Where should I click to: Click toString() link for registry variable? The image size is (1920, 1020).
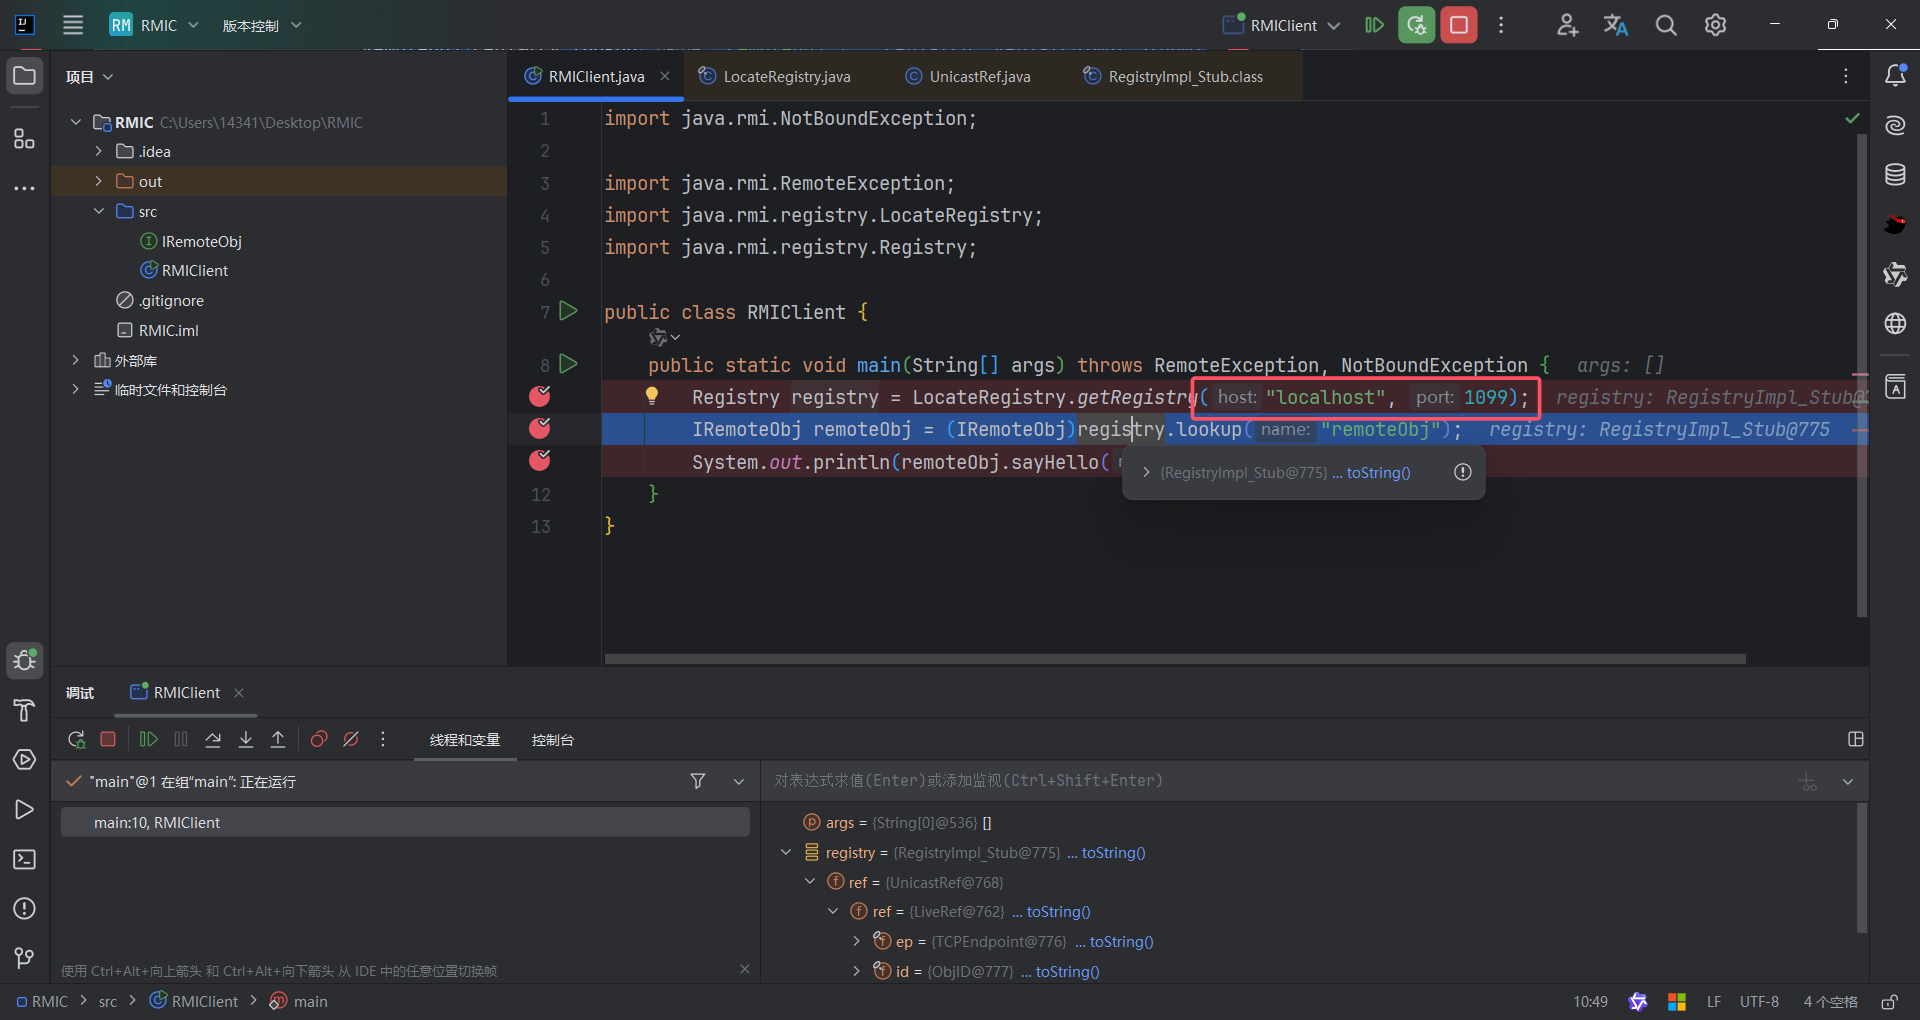pyautogui.click(x=1113, y=852)
